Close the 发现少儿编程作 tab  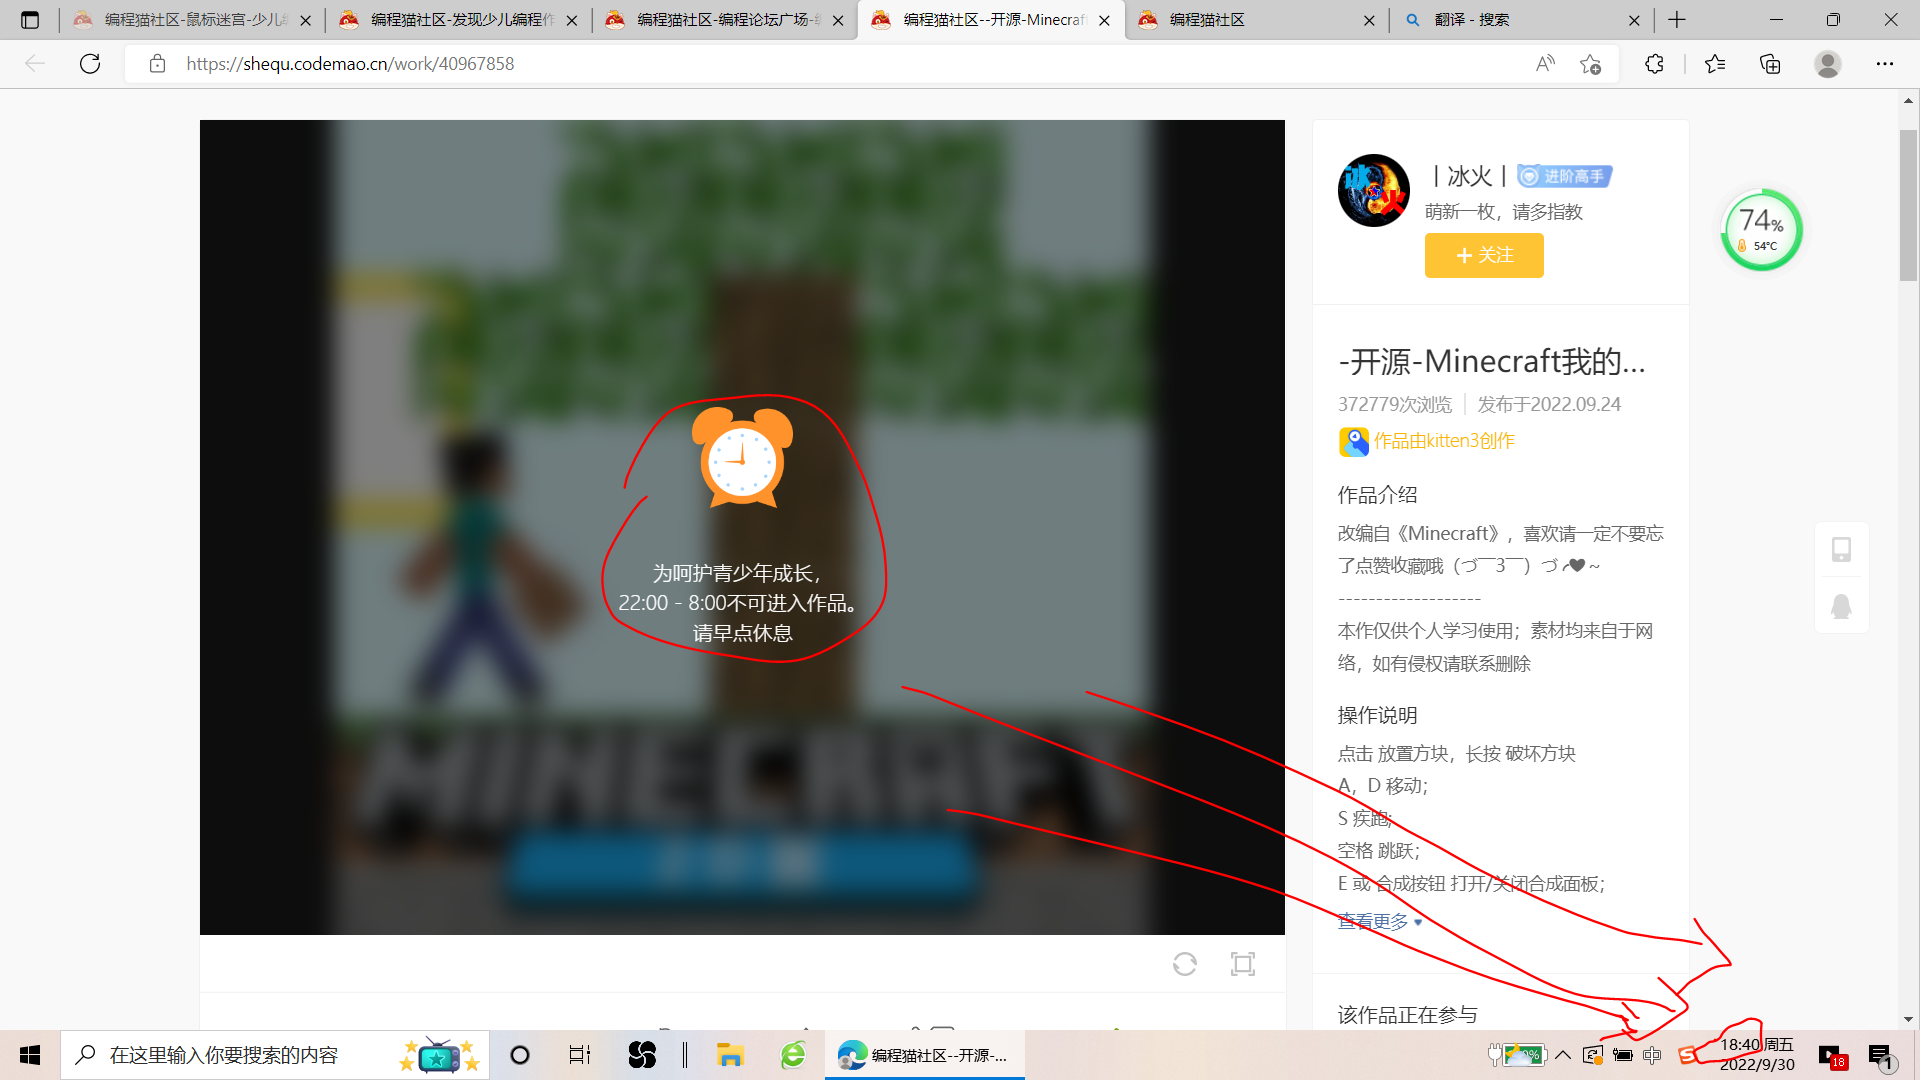(x=572, y=20)
